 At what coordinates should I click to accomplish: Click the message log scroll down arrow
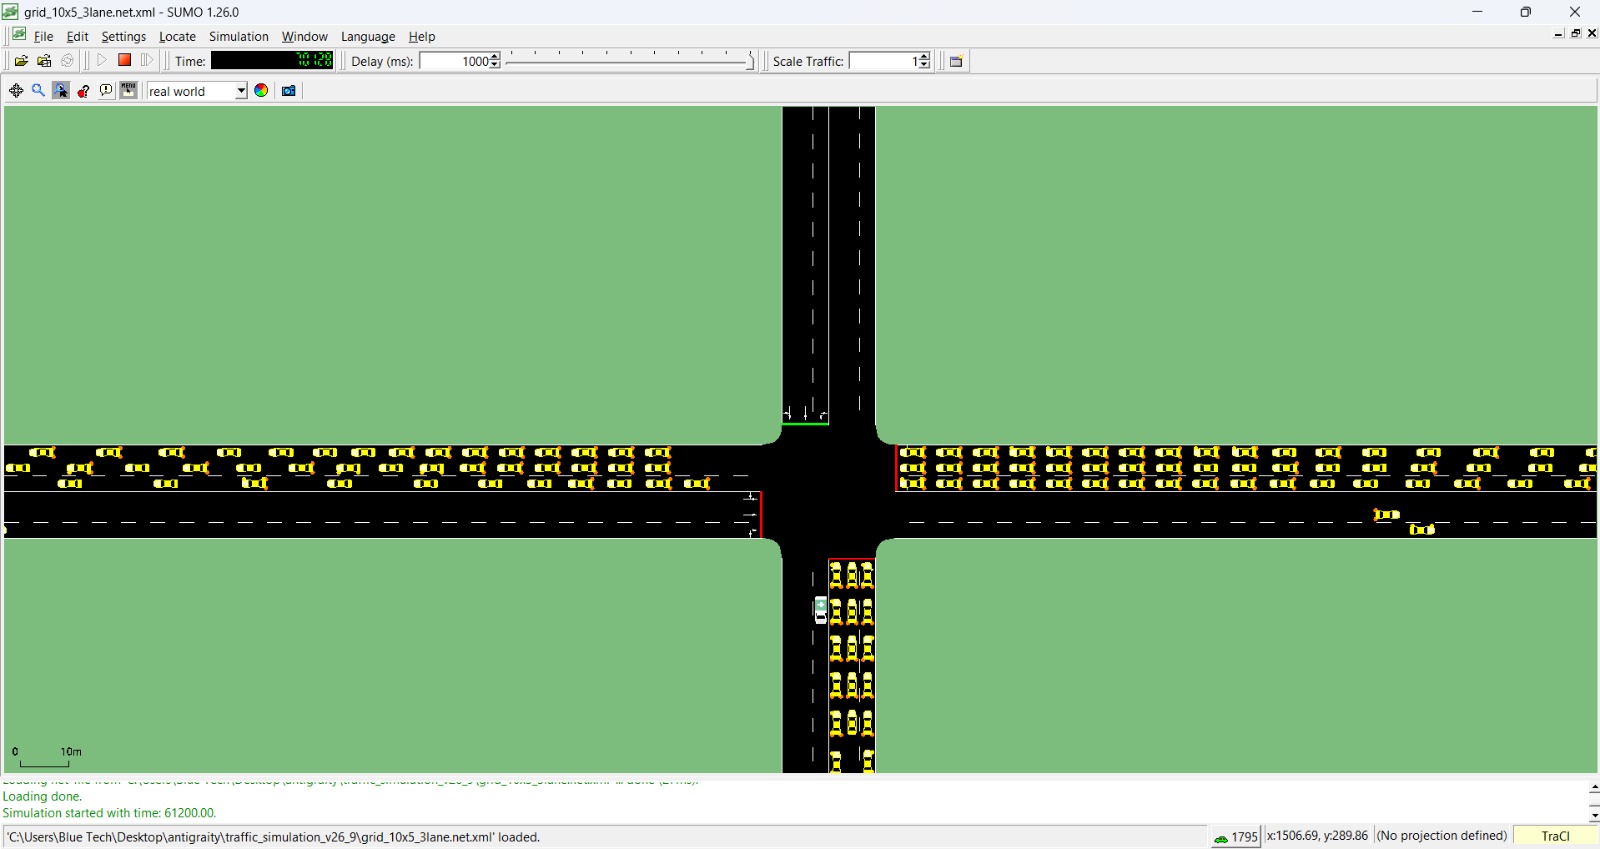pyautogui.click(x=1593, y=815)
